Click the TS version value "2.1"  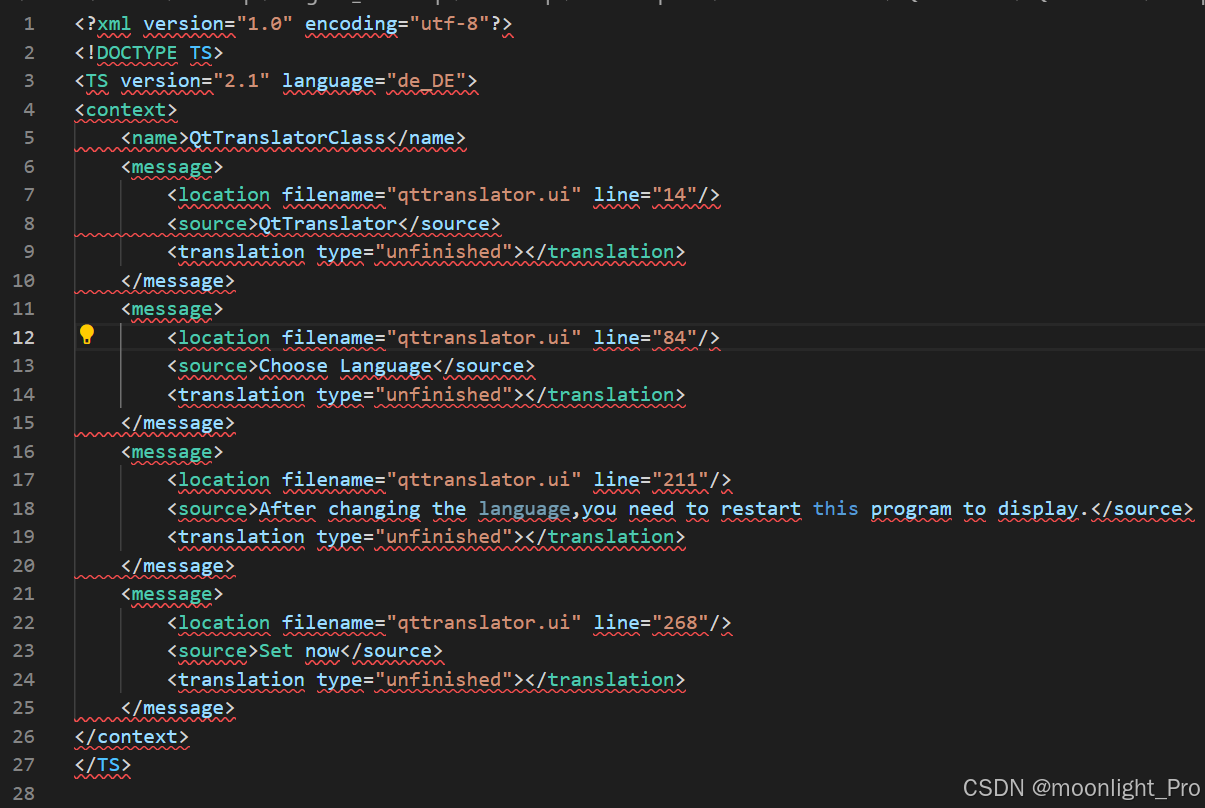(241, 80)
